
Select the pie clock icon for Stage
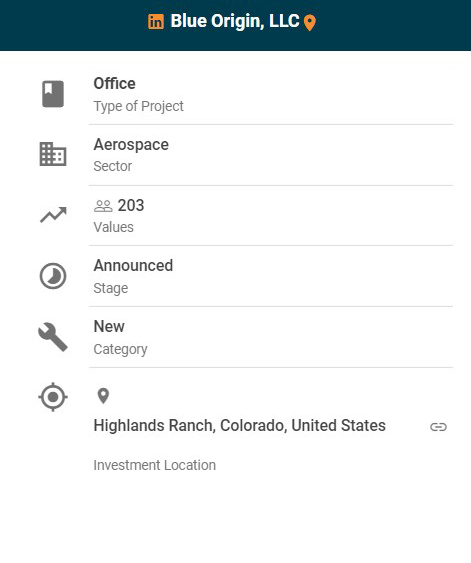pyautogui.click(x=53, y=276)
